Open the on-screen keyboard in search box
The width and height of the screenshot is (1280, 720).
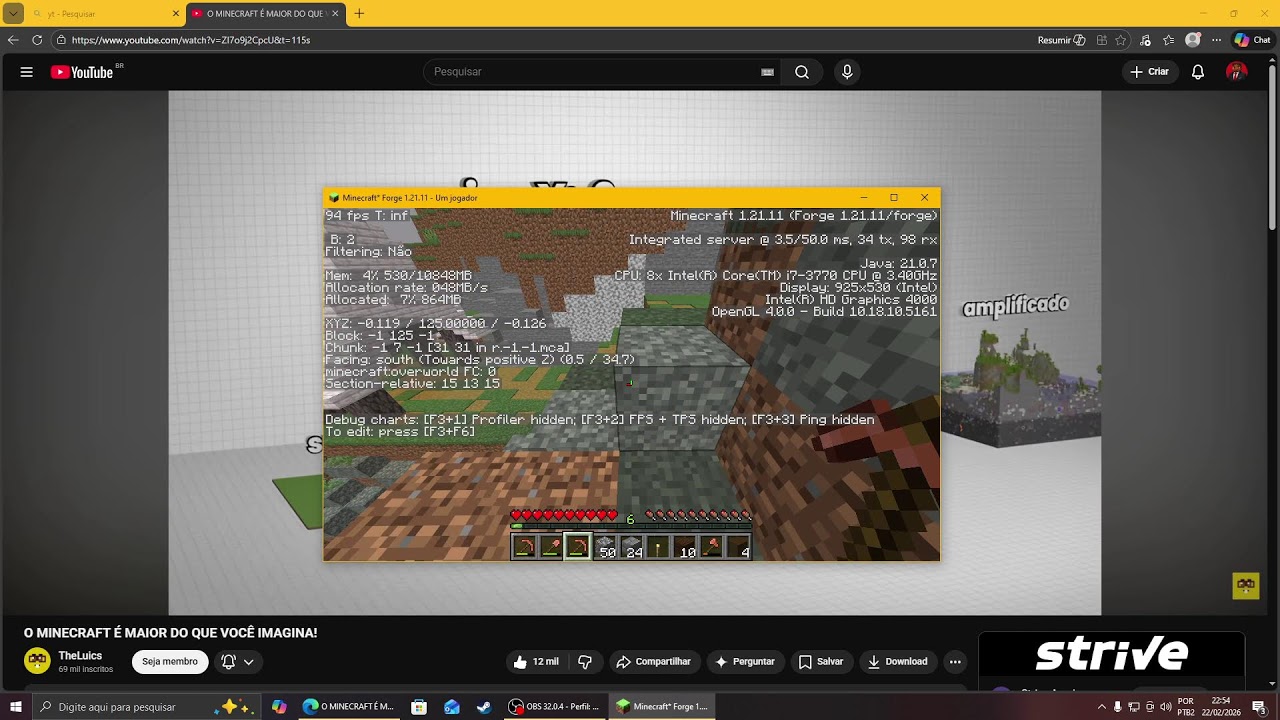coord(768,72)
